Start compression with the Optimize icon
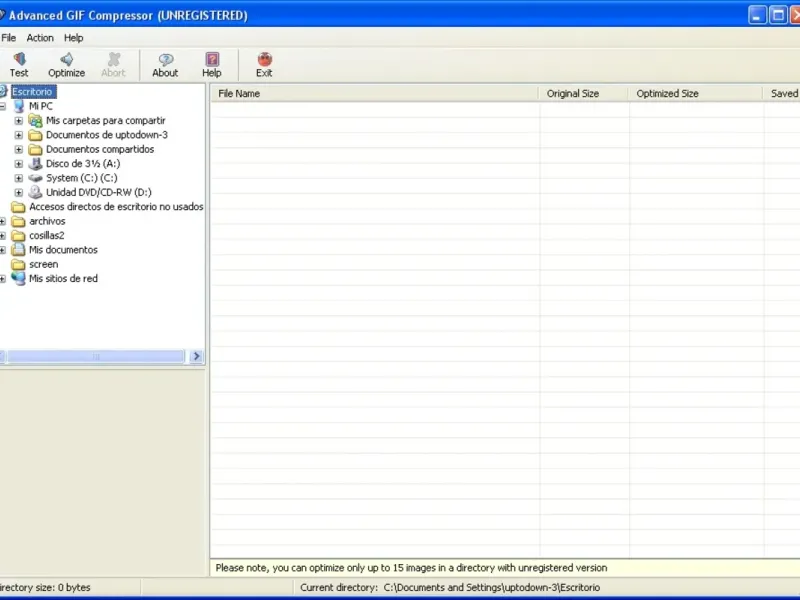 coord(66,60)
